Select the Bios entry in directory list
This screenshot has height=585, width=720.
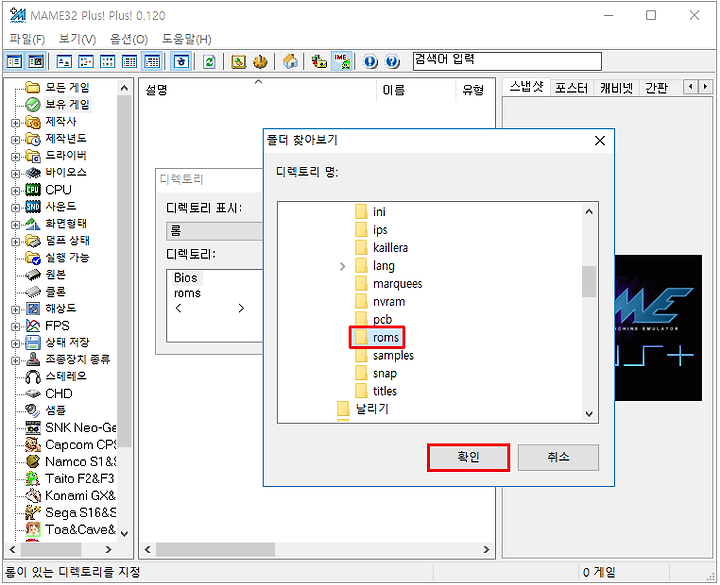pyautogui.click(x=186, y=278)
